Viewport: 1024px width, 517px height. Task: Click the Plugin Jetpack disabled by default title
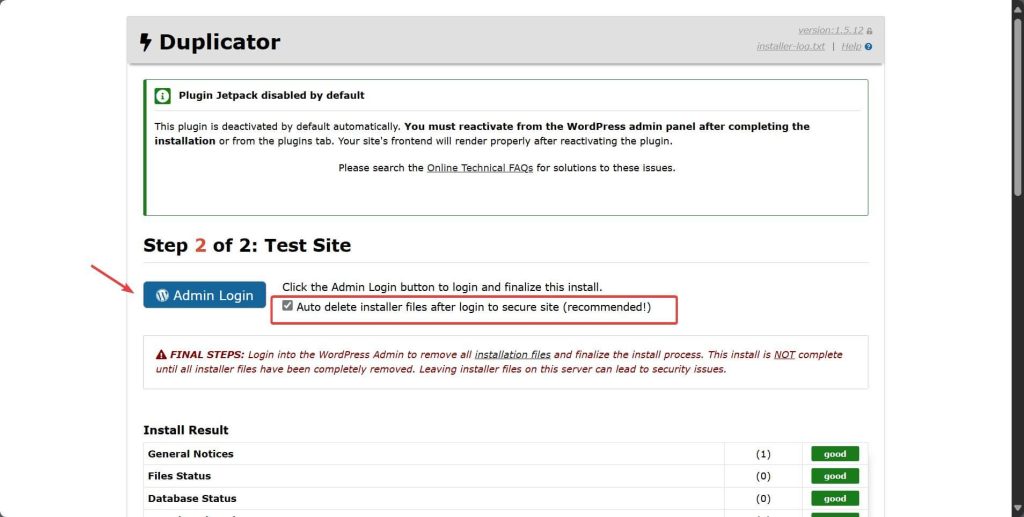[x=272, y=95]
